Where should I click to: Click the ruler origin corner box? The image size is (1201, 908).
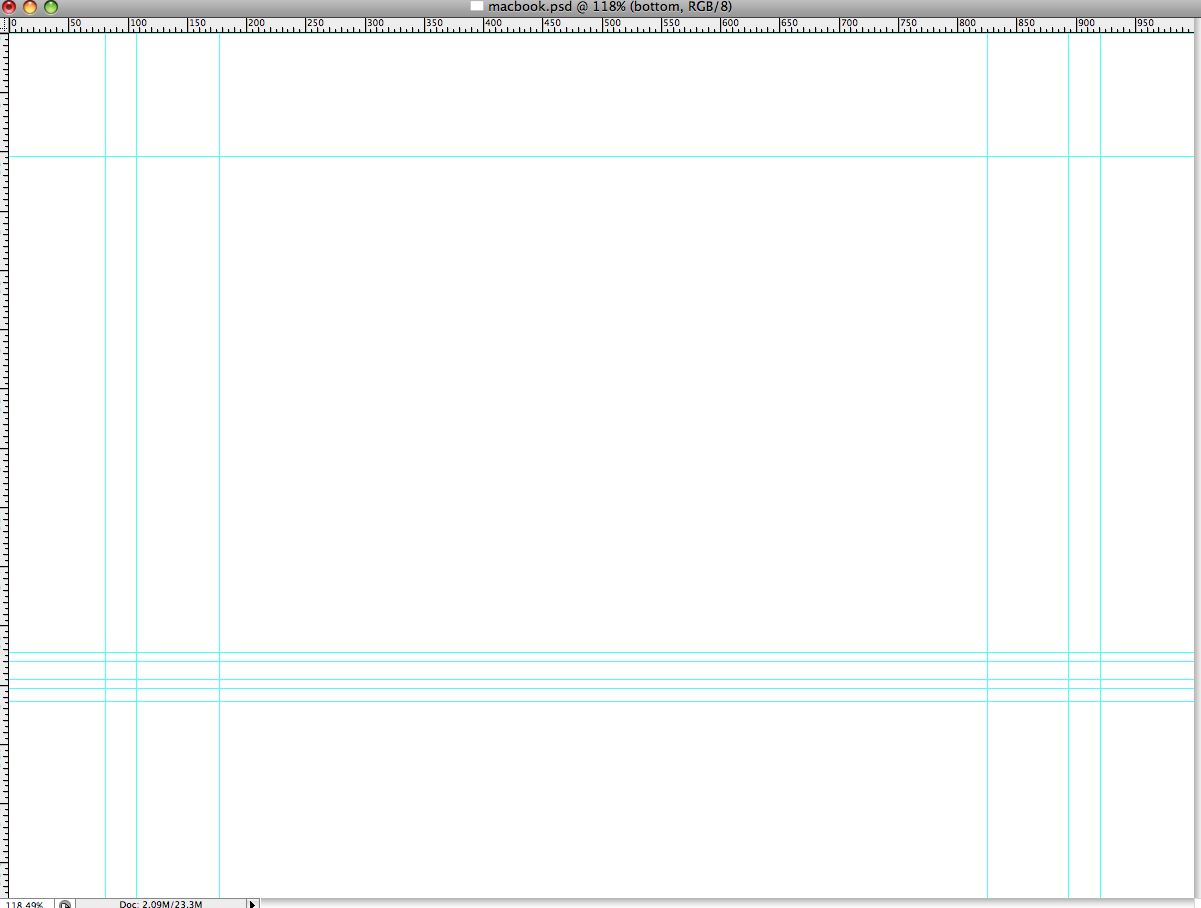point(4,24)
